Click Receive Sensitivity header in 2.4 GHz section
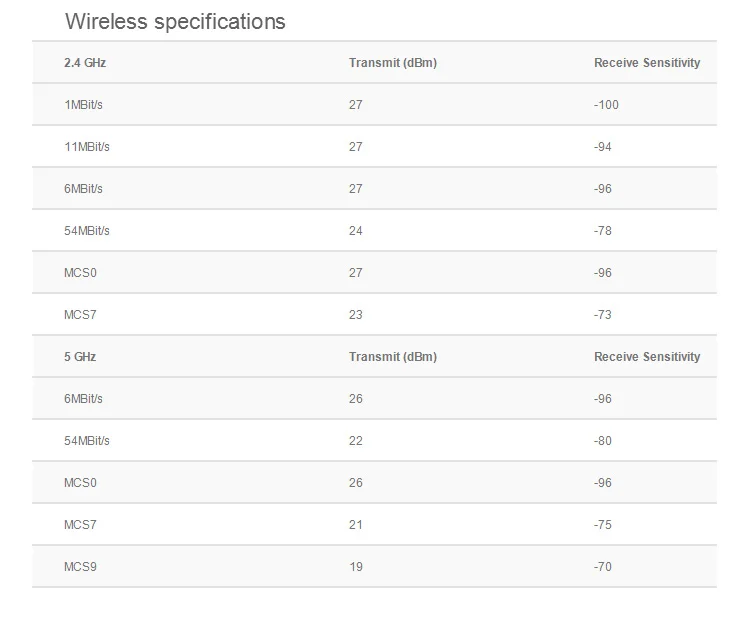 [647, 63]
